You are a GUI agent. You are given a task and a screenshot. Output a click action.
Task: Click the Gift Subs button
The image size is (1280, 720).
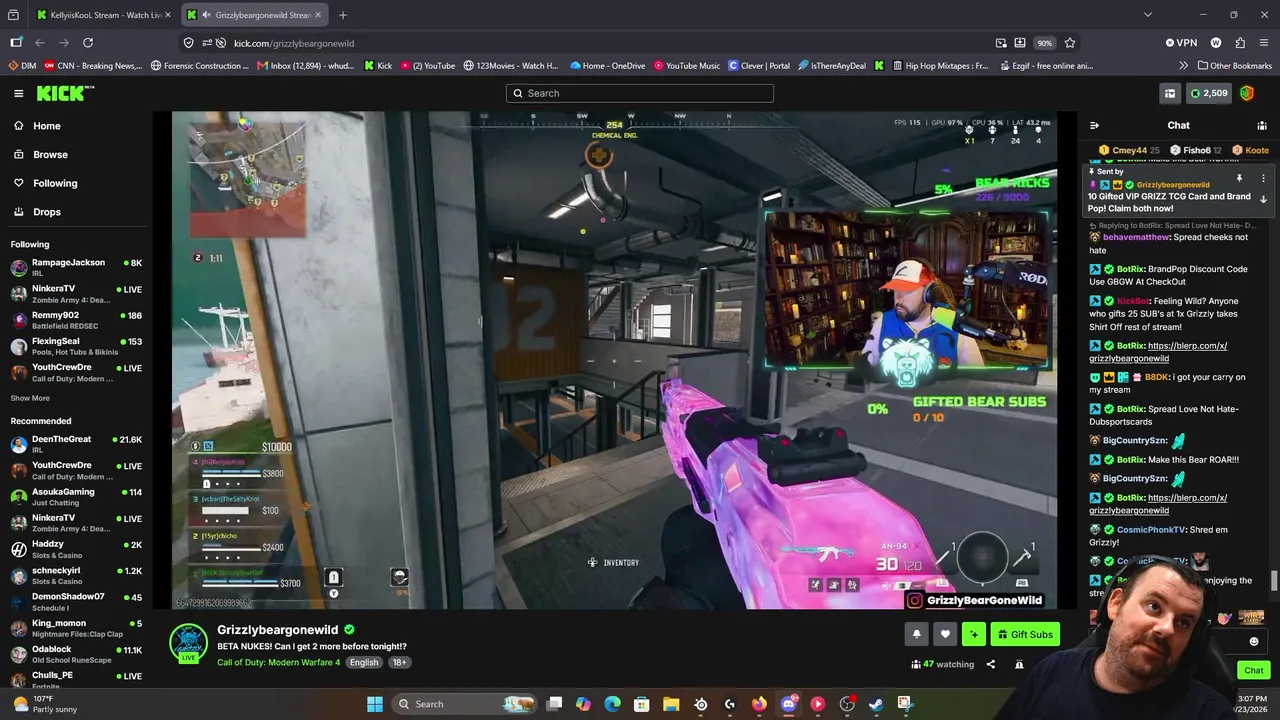click(1025, 634)
